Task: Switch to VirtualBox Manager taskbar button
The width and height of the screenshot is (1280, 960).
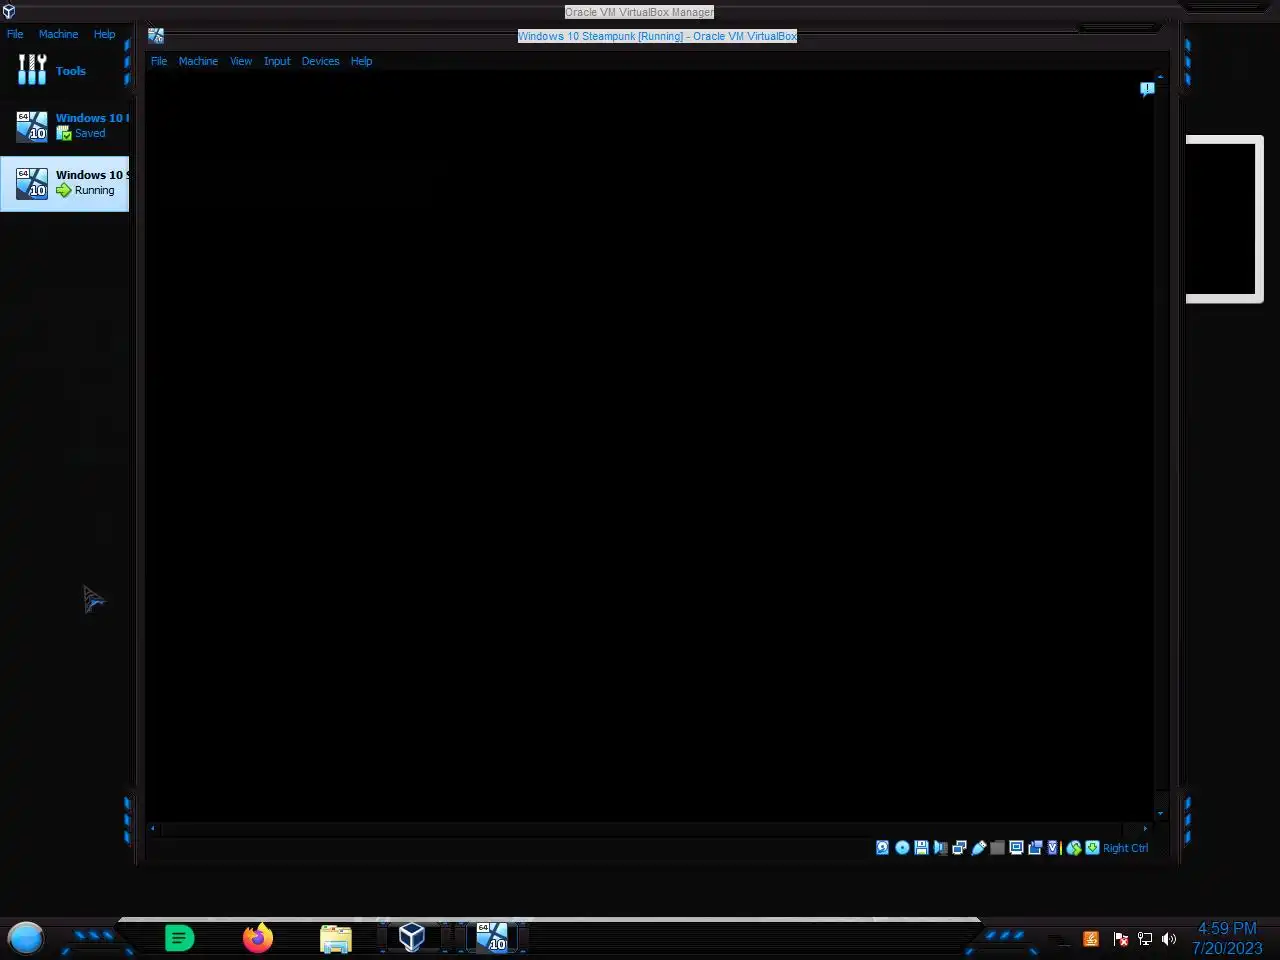Action: (x=412, y=937)
